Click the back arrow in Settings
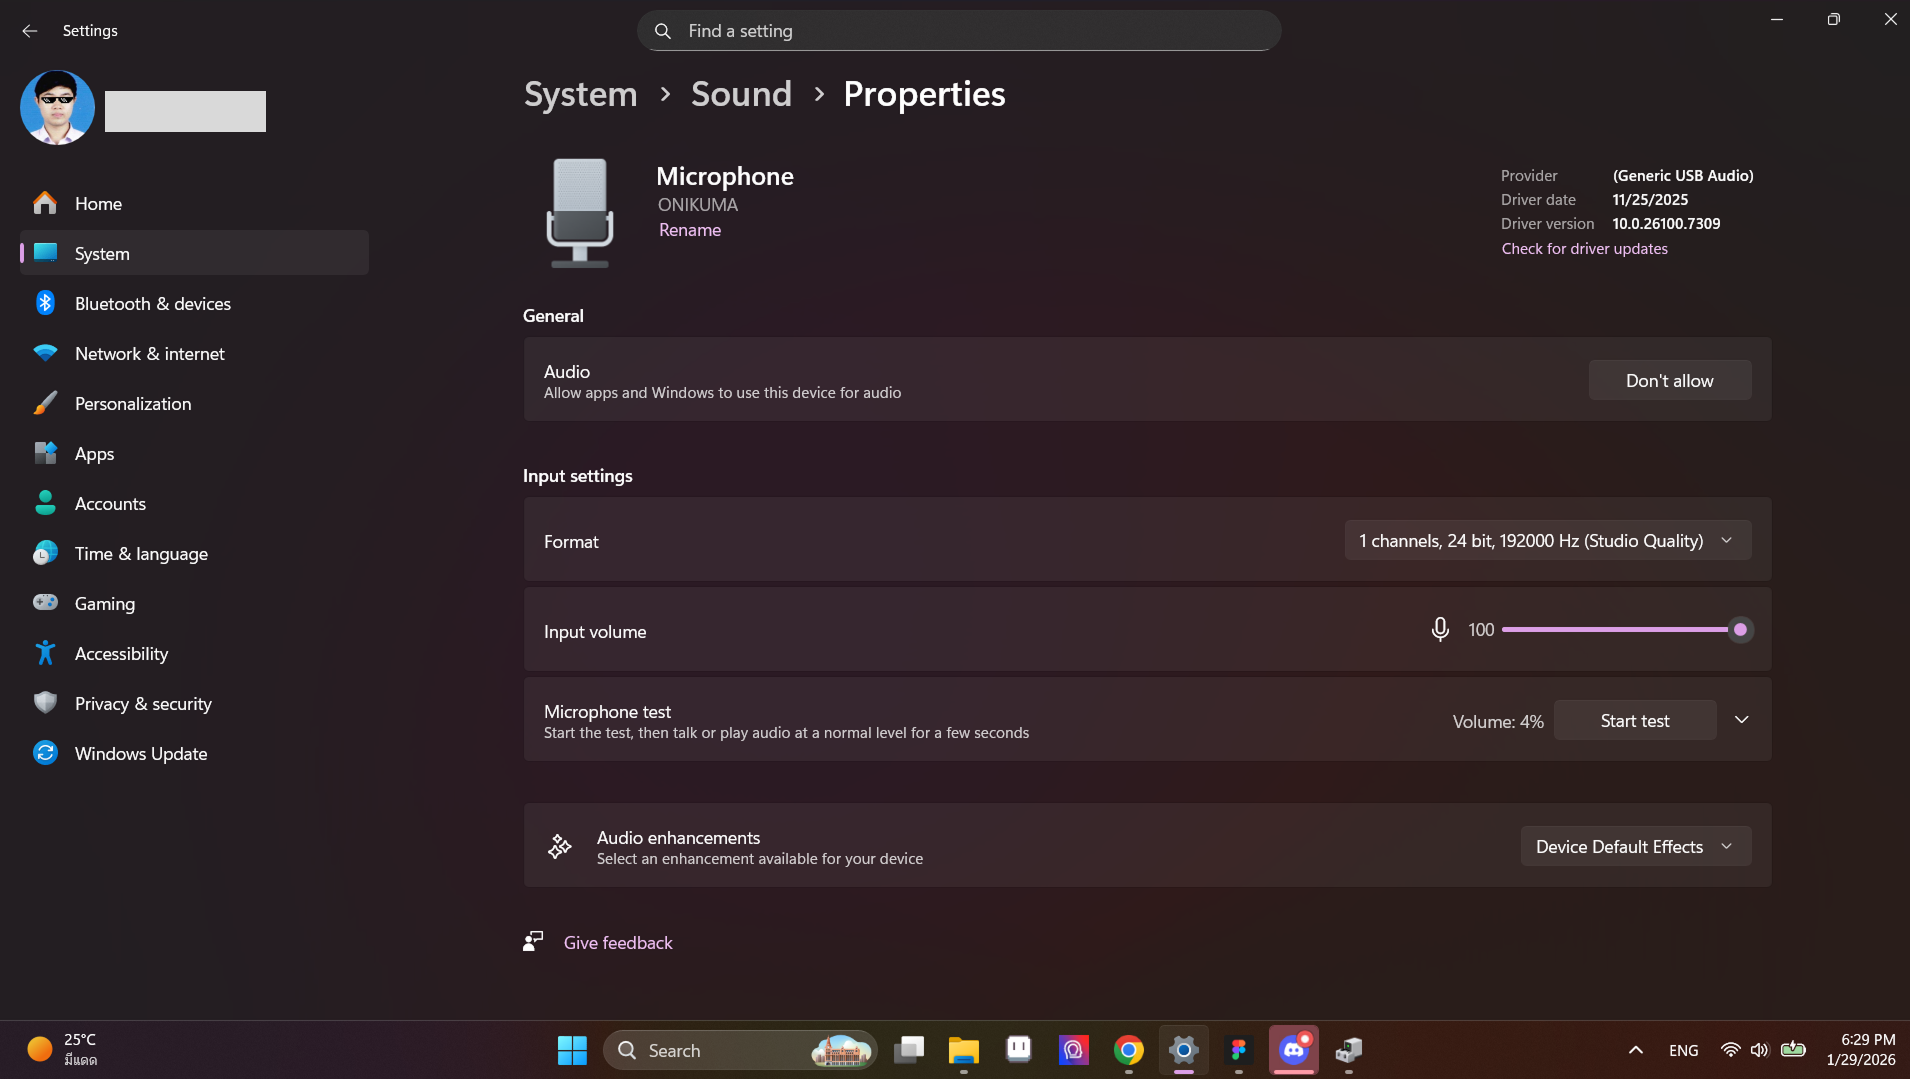Viewport: 1910px width, 1079px height. click(x=29, y=31)
